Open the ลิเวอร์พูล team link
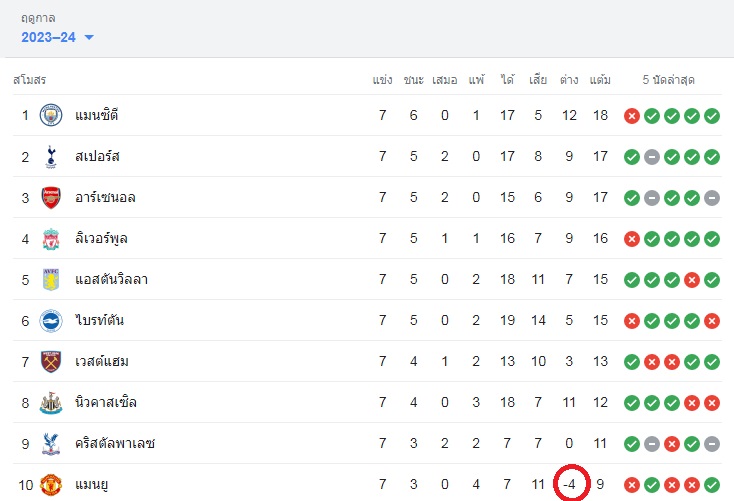Viewport: 734px width, 501px height. pos(101,239)
